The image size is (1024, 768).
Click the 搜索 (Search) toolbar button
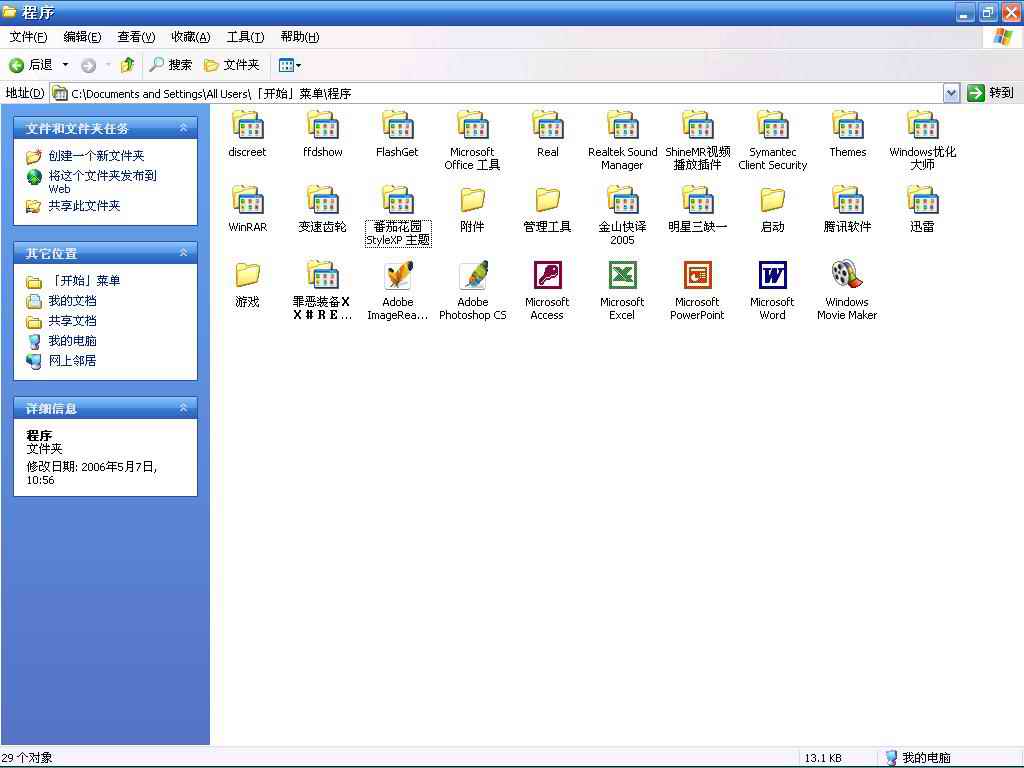(x=170, y=65)
